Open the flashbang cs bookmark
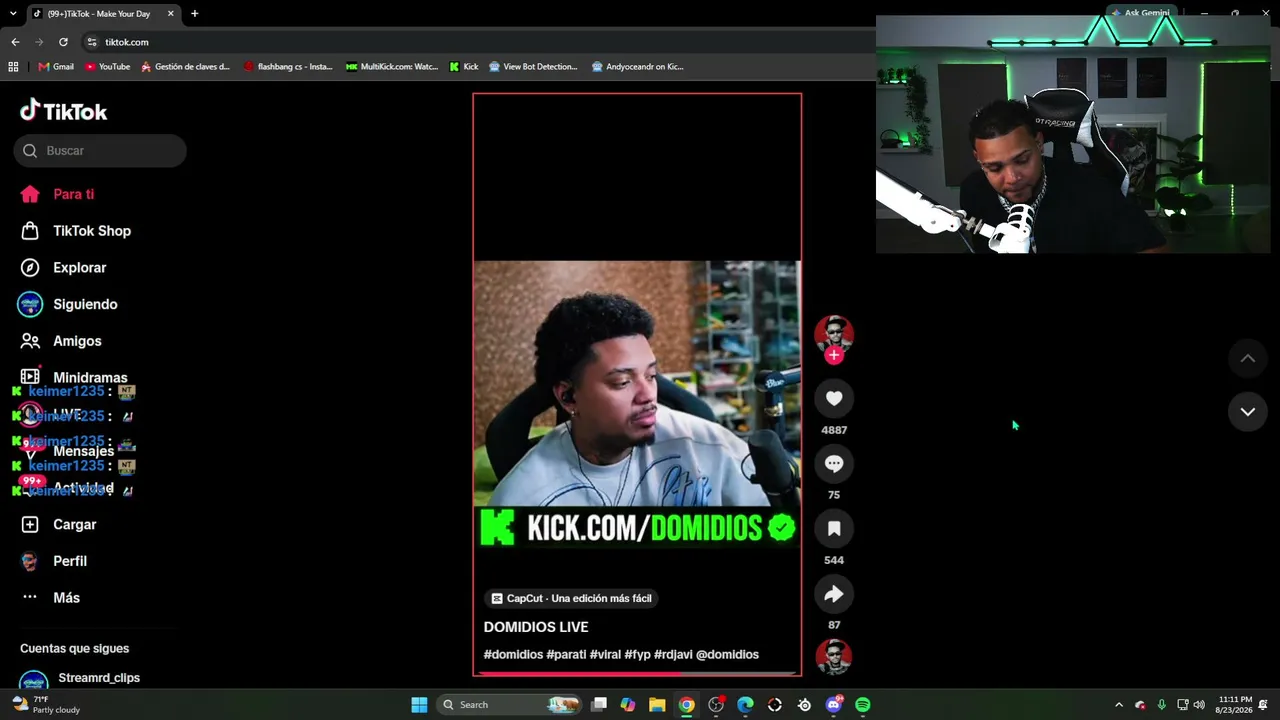Viewport: 1280px width, 720px height. click(288, 67)
